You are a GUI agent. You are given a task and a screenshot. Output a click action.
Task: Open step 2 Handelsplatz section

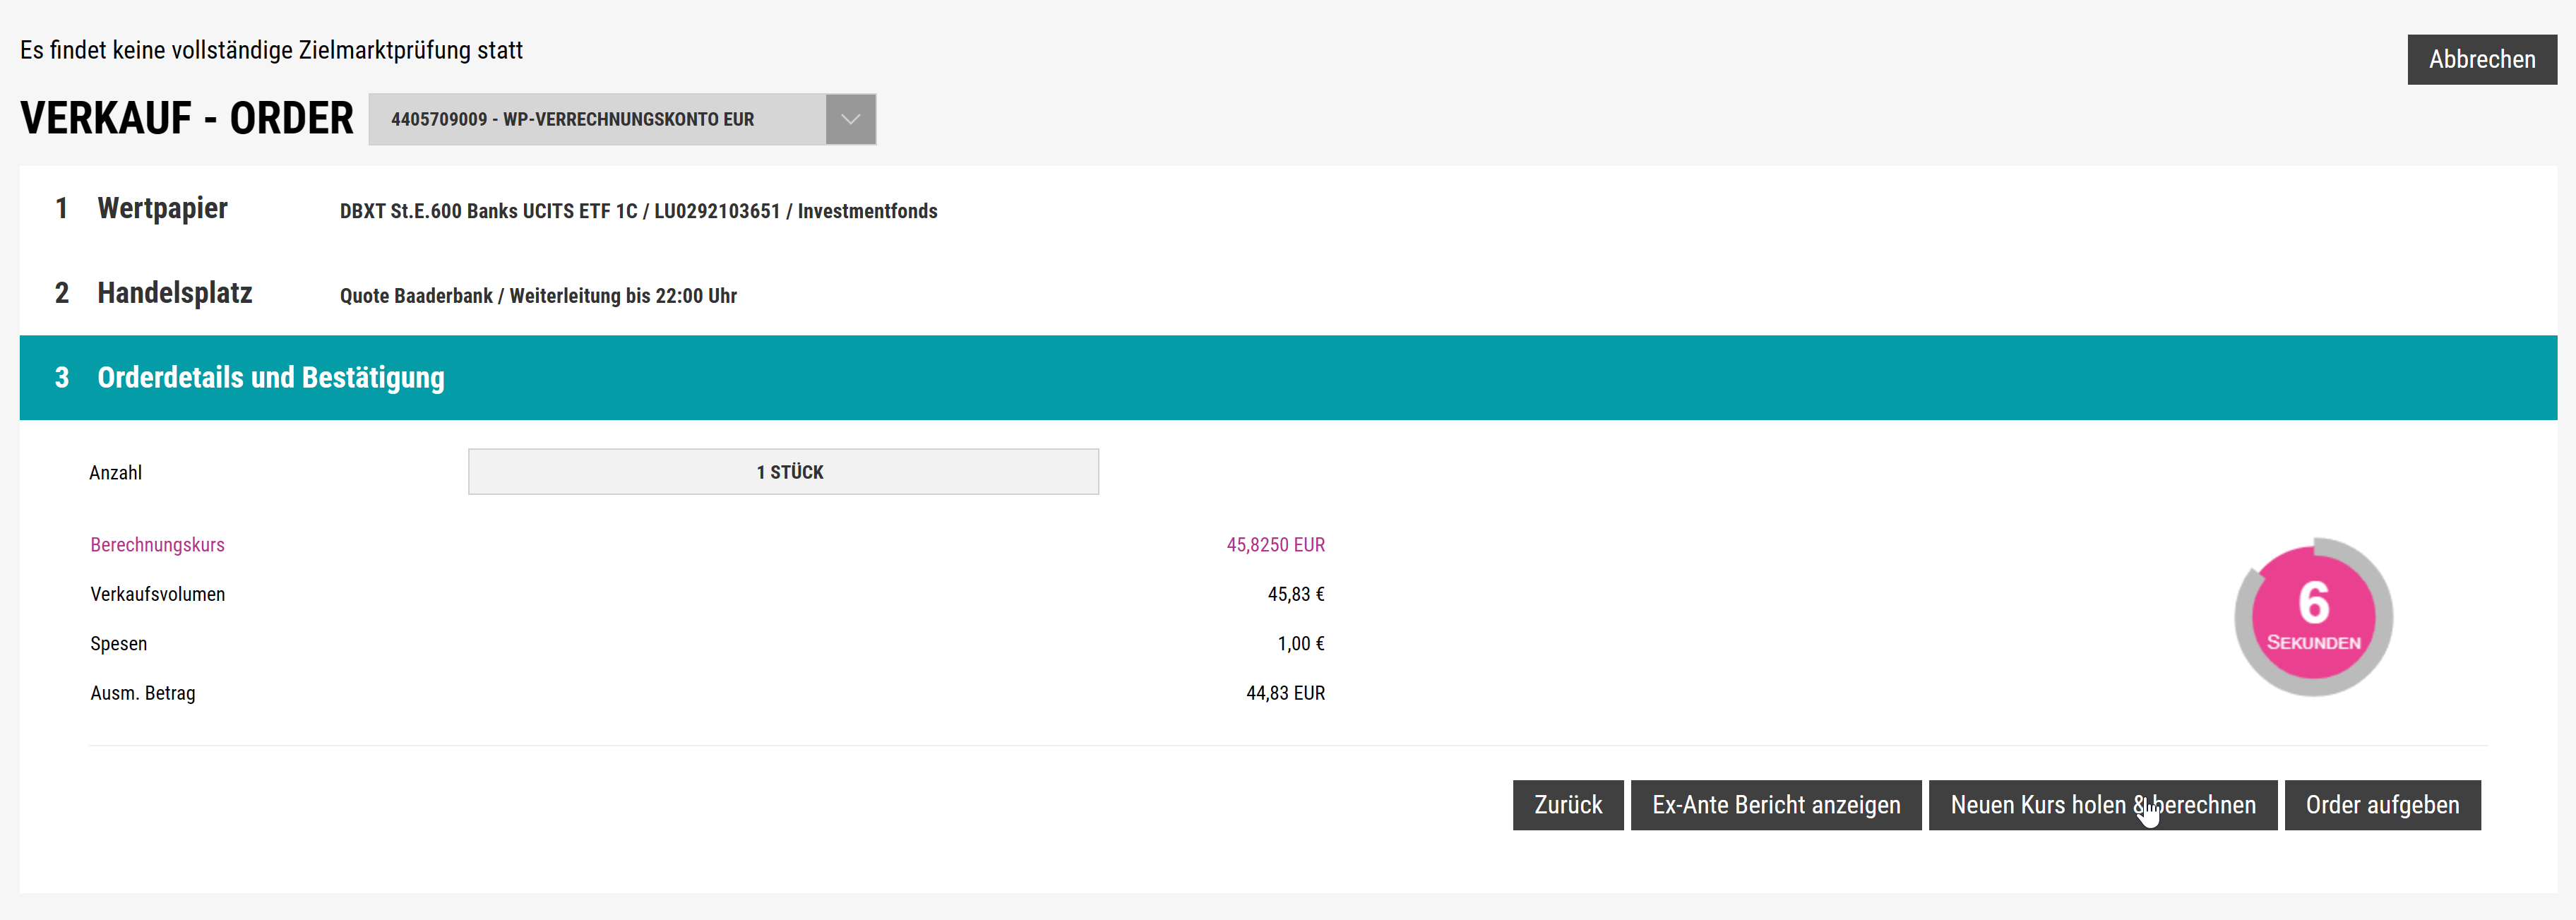pyautogui.click(x=1288, y=293)
